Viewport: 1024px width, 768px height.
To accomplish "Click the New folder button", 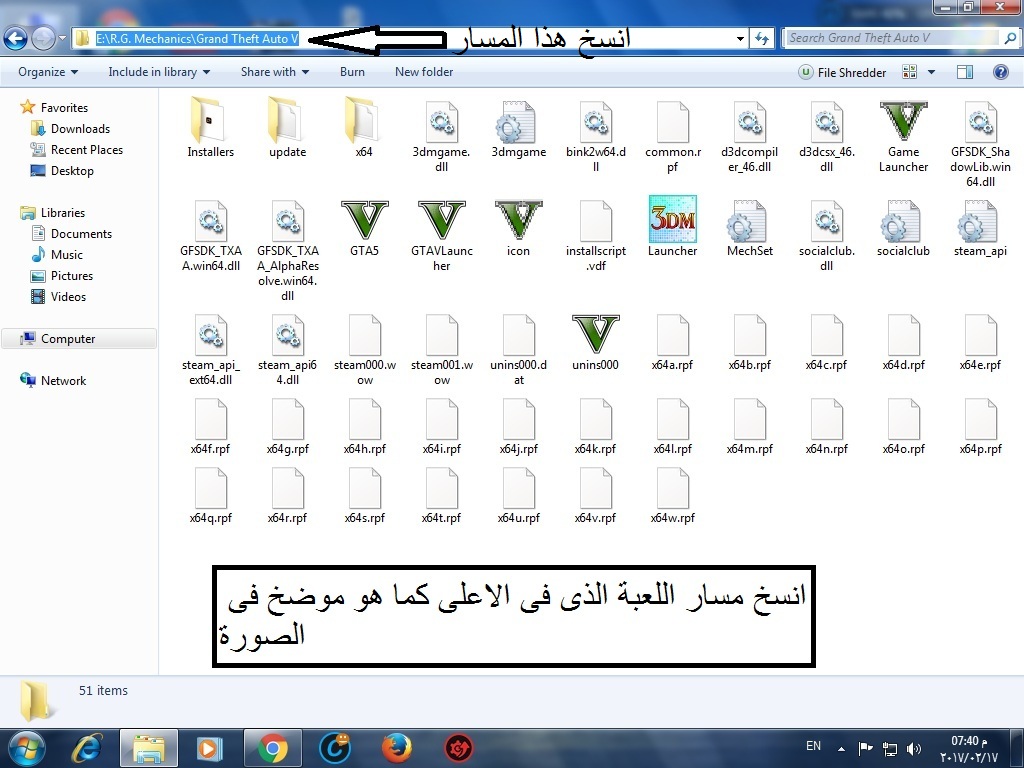I will coord(424,72).
